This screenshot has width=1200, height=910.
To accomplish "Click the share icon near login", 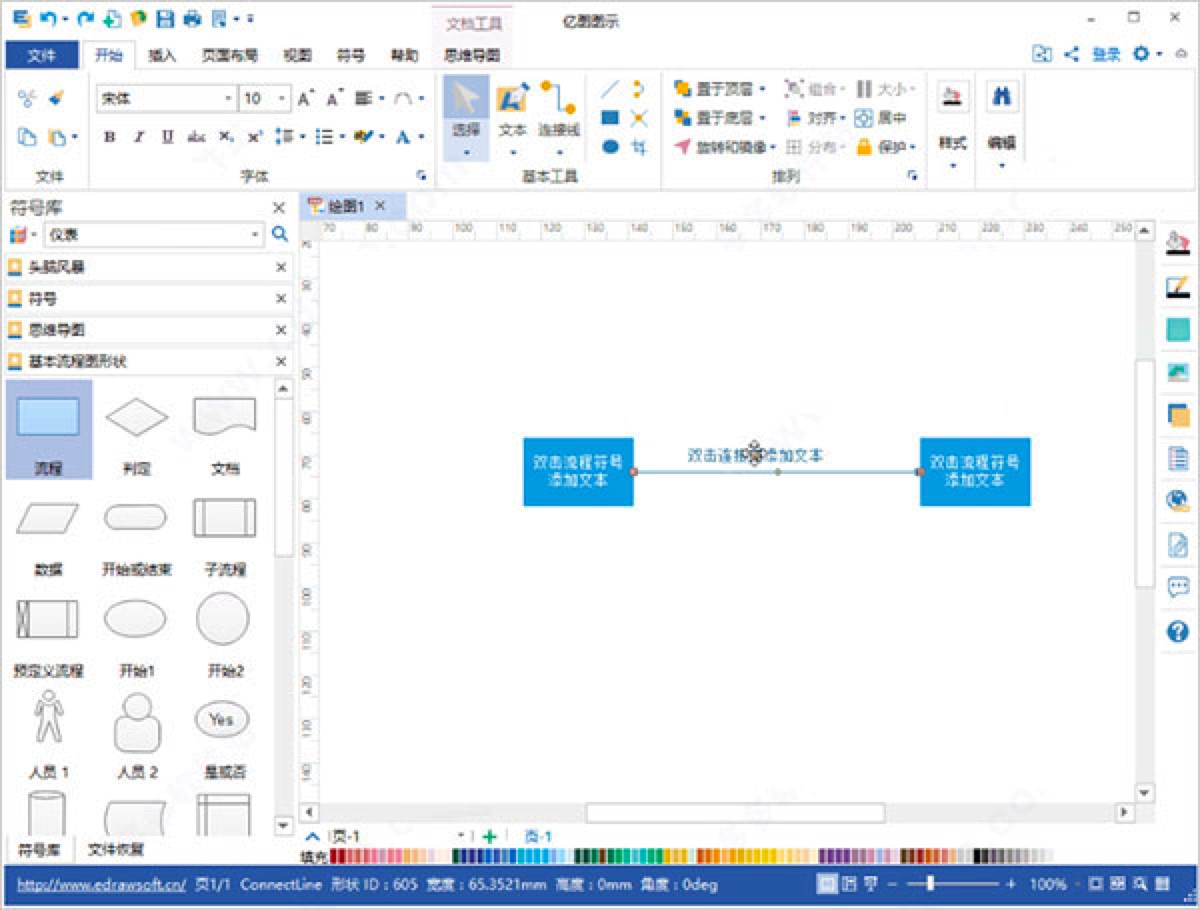I will pyautogui.click(x=1071, y=54).
